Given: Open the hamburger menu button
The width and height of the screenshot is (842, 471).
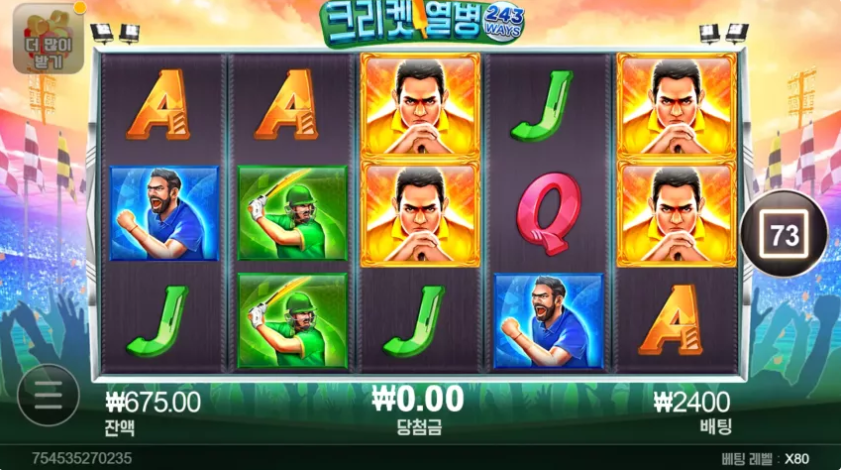Looking at the screenshot, I should point(48,396).
